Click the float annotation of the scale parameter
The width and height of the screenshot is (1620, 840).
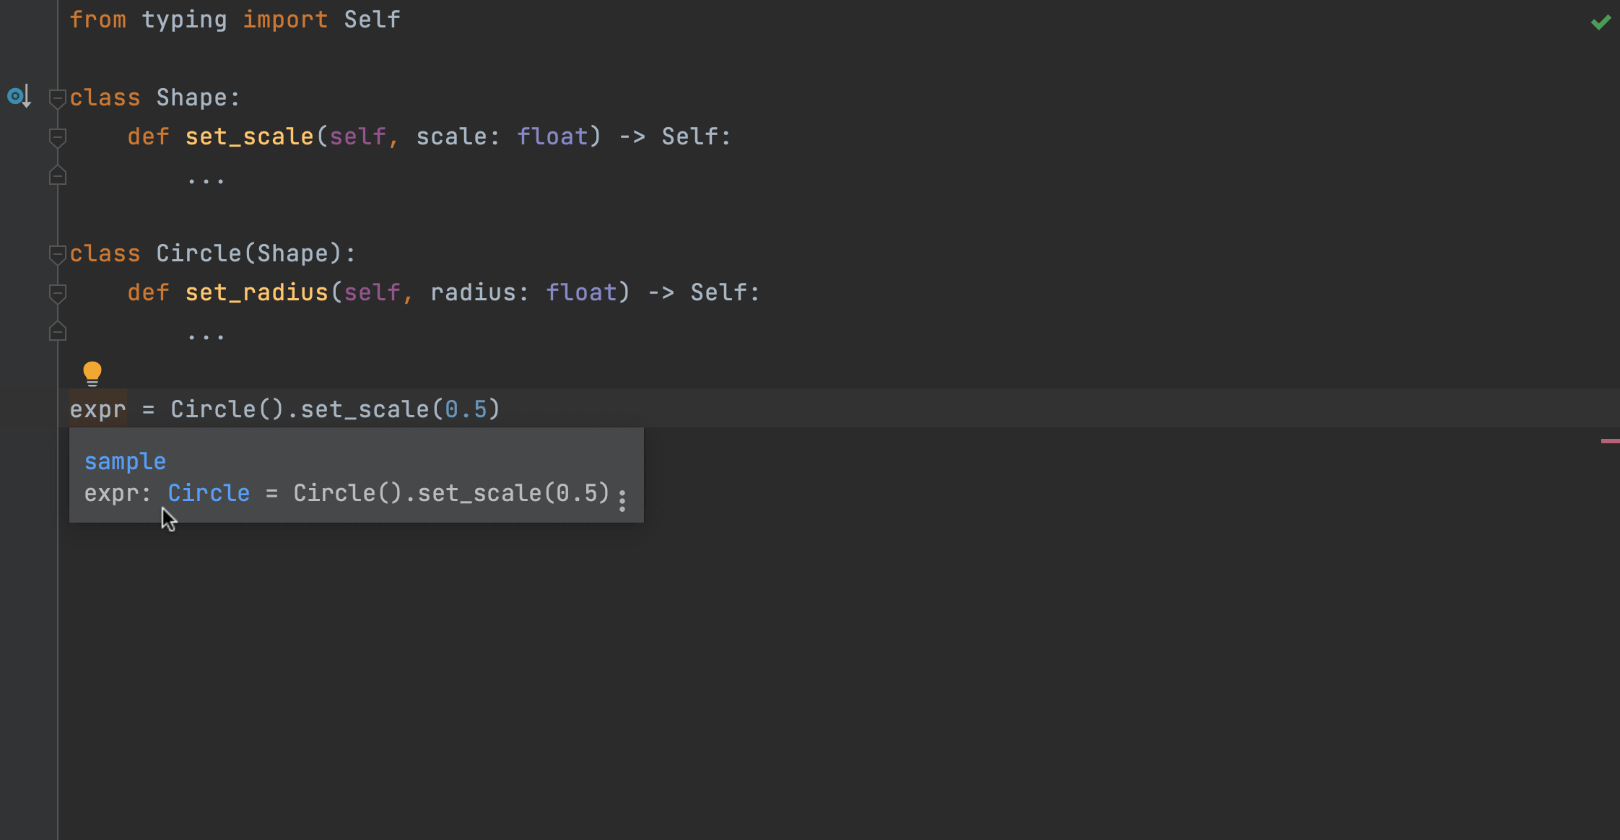pyautogui.click(x=554, y=136)
